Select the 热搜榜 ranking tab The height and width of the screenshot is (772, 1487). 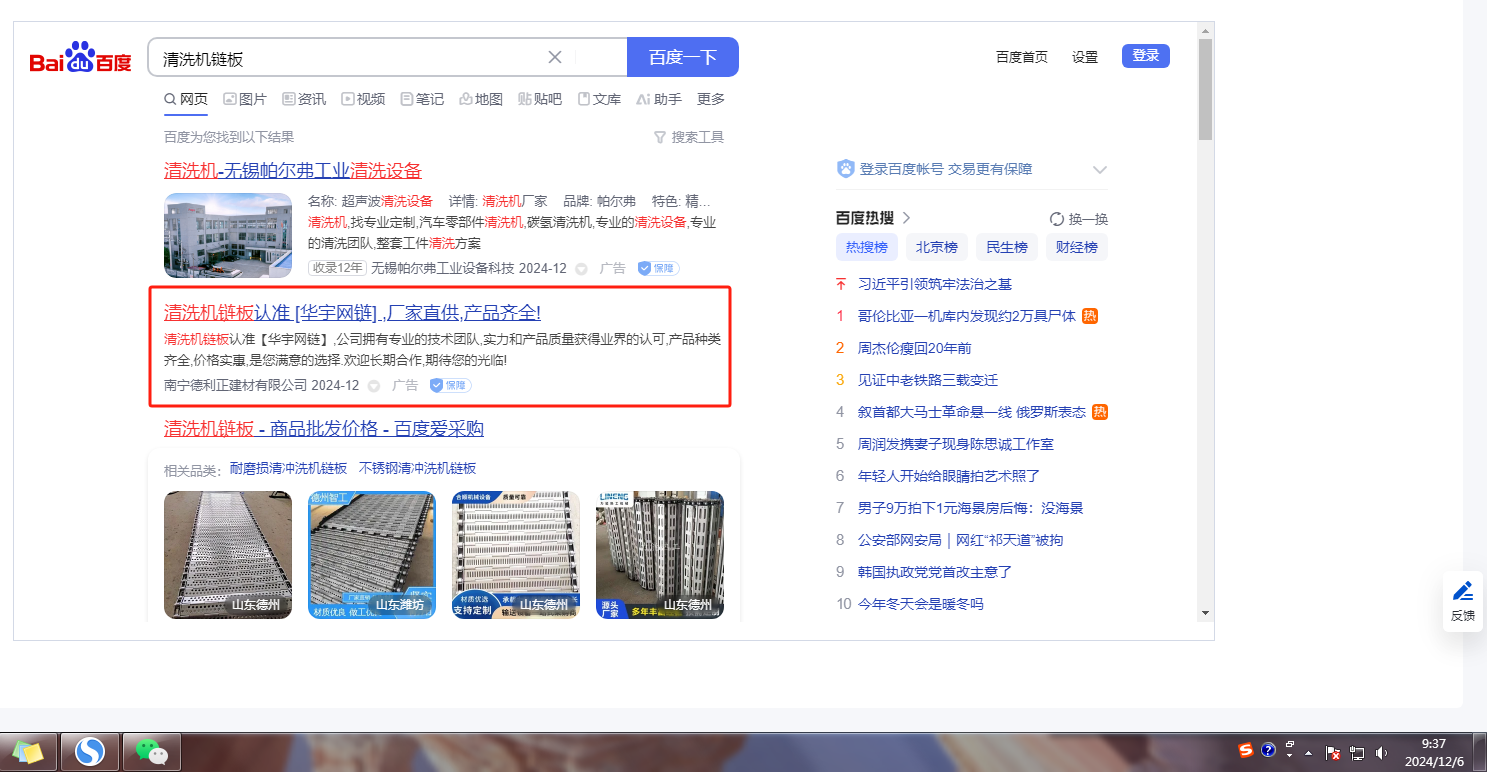[x=867, y=247]
